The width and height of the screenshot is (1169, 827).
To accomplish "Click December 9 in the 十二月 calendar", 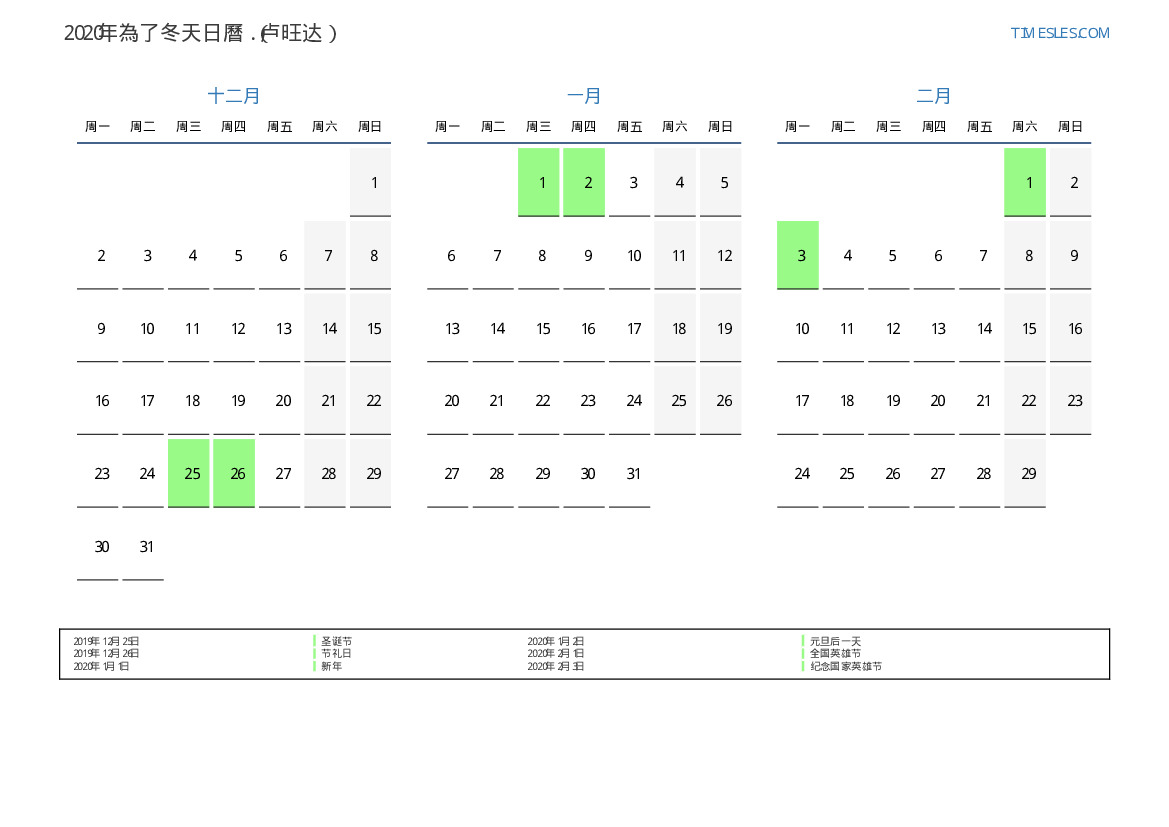I will (x=98, y=328).
